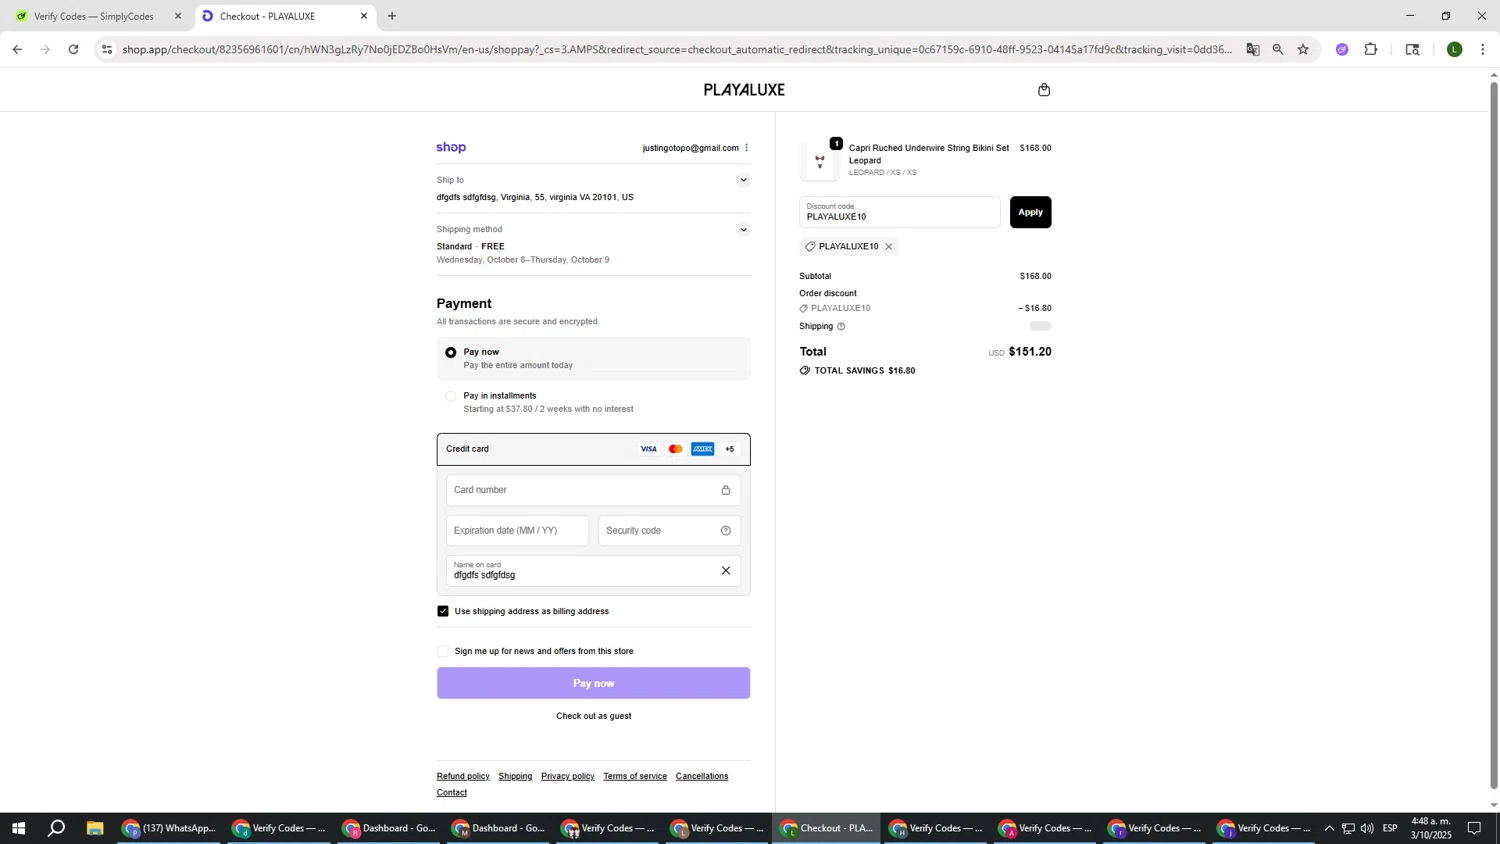The image size is (1500, 844).
Task: Focus the Expiration date field
Action: coord(517,531)
